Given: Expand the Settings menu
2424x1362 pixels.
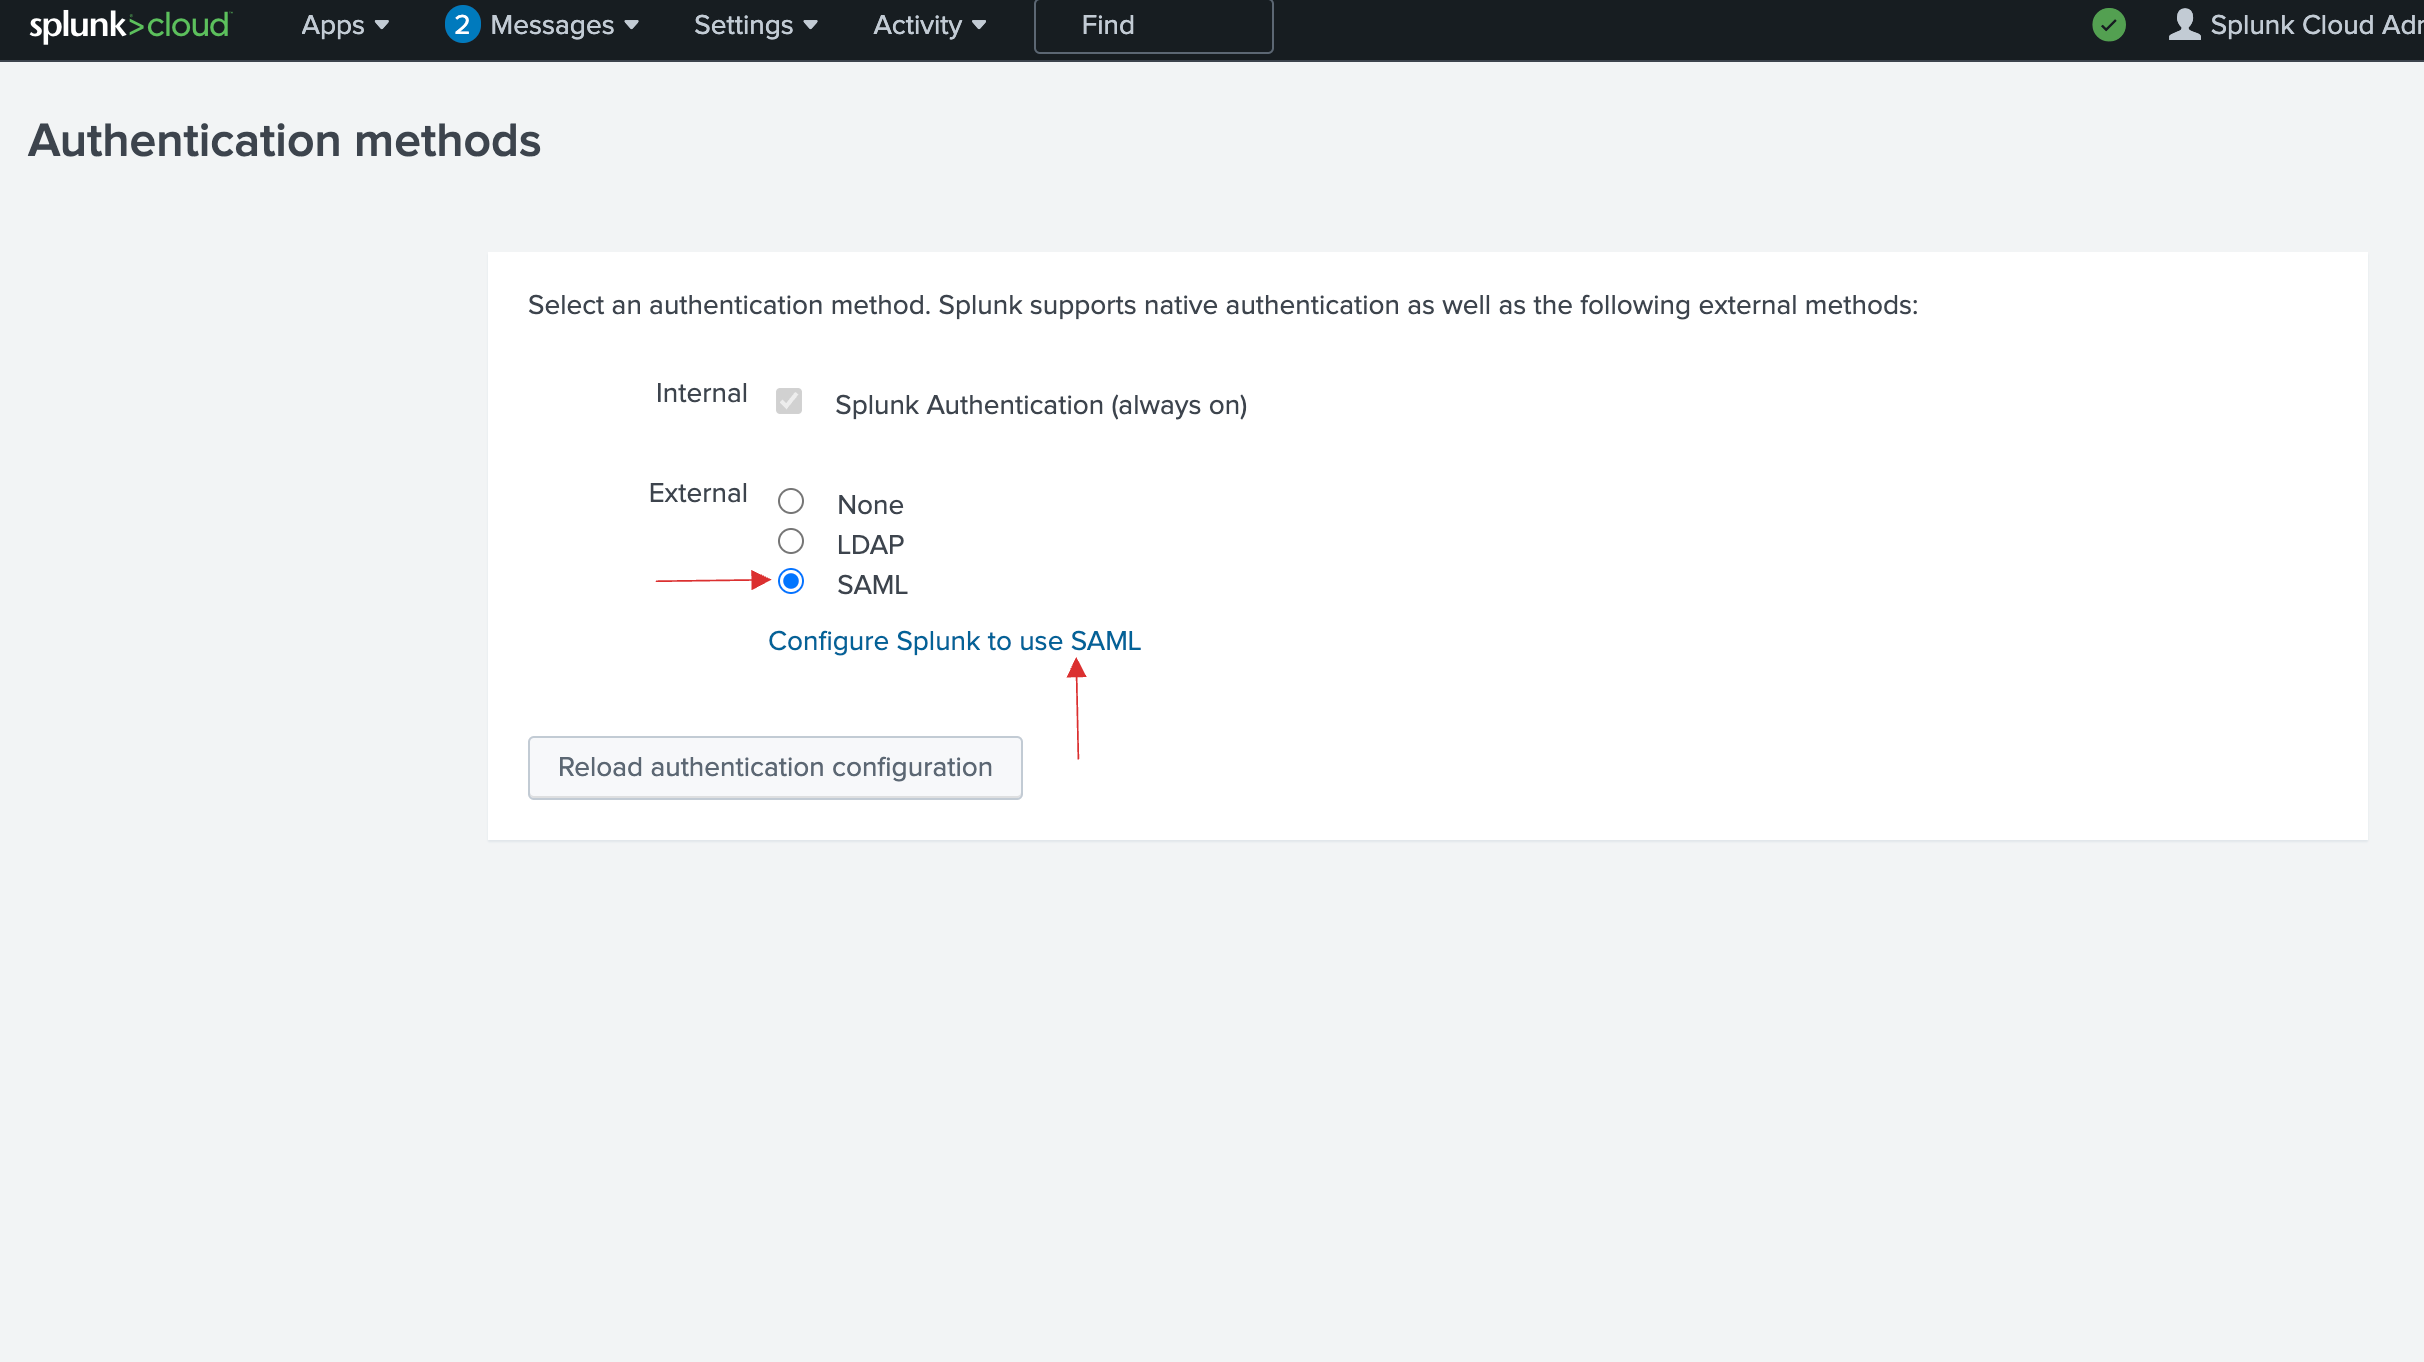Looking at the screenshot, I should click(x=756, y=25).
